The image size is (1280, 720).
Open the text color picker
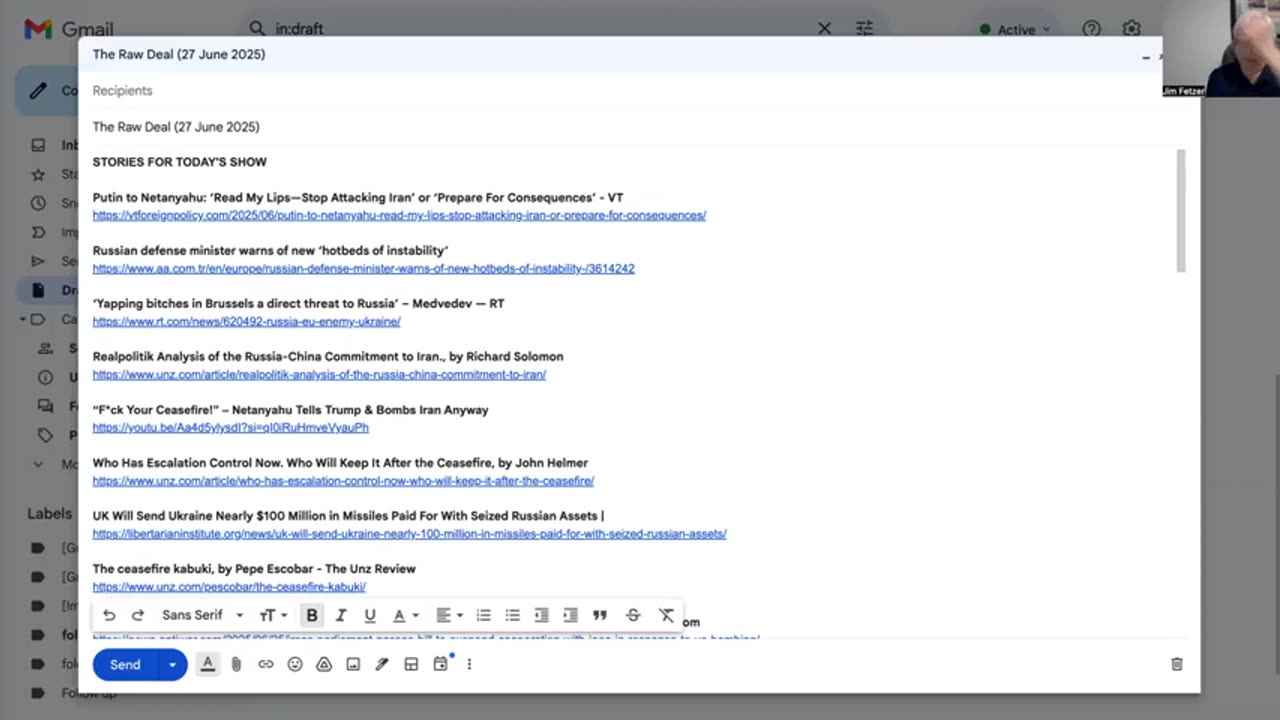405,615
